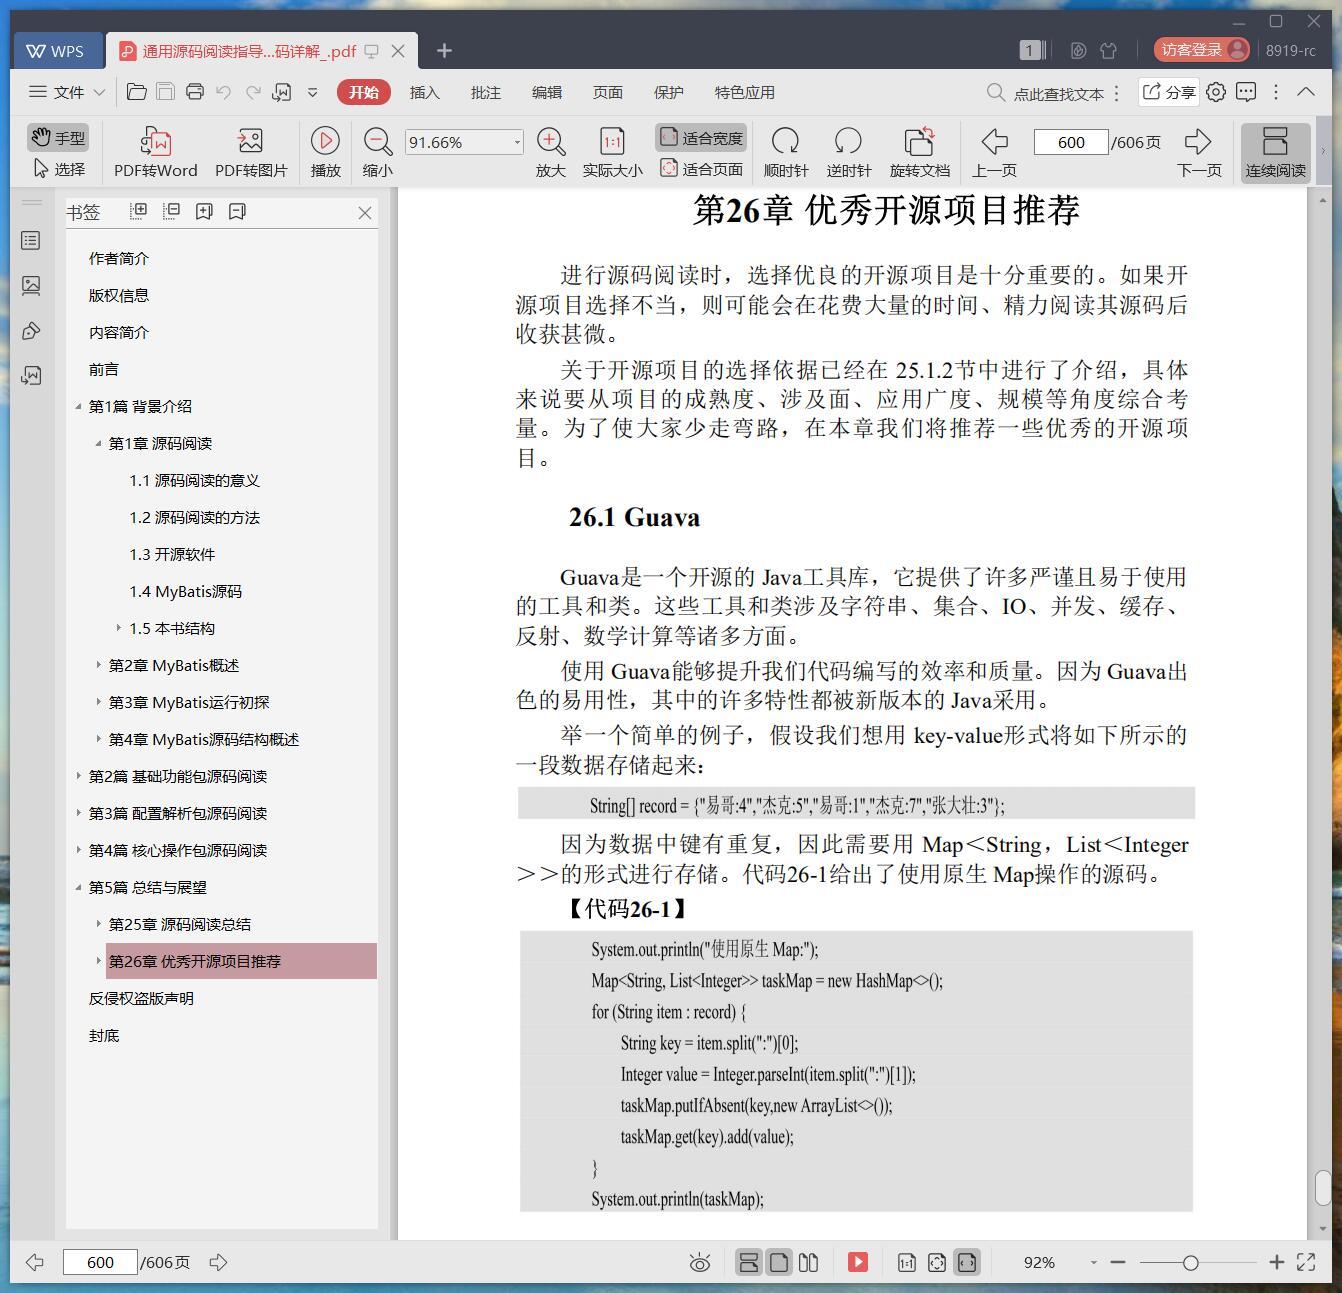Open the 91.66% zoom dropdown
Viewport: 1342px width, 1293px height.
[x=517, y=142]
